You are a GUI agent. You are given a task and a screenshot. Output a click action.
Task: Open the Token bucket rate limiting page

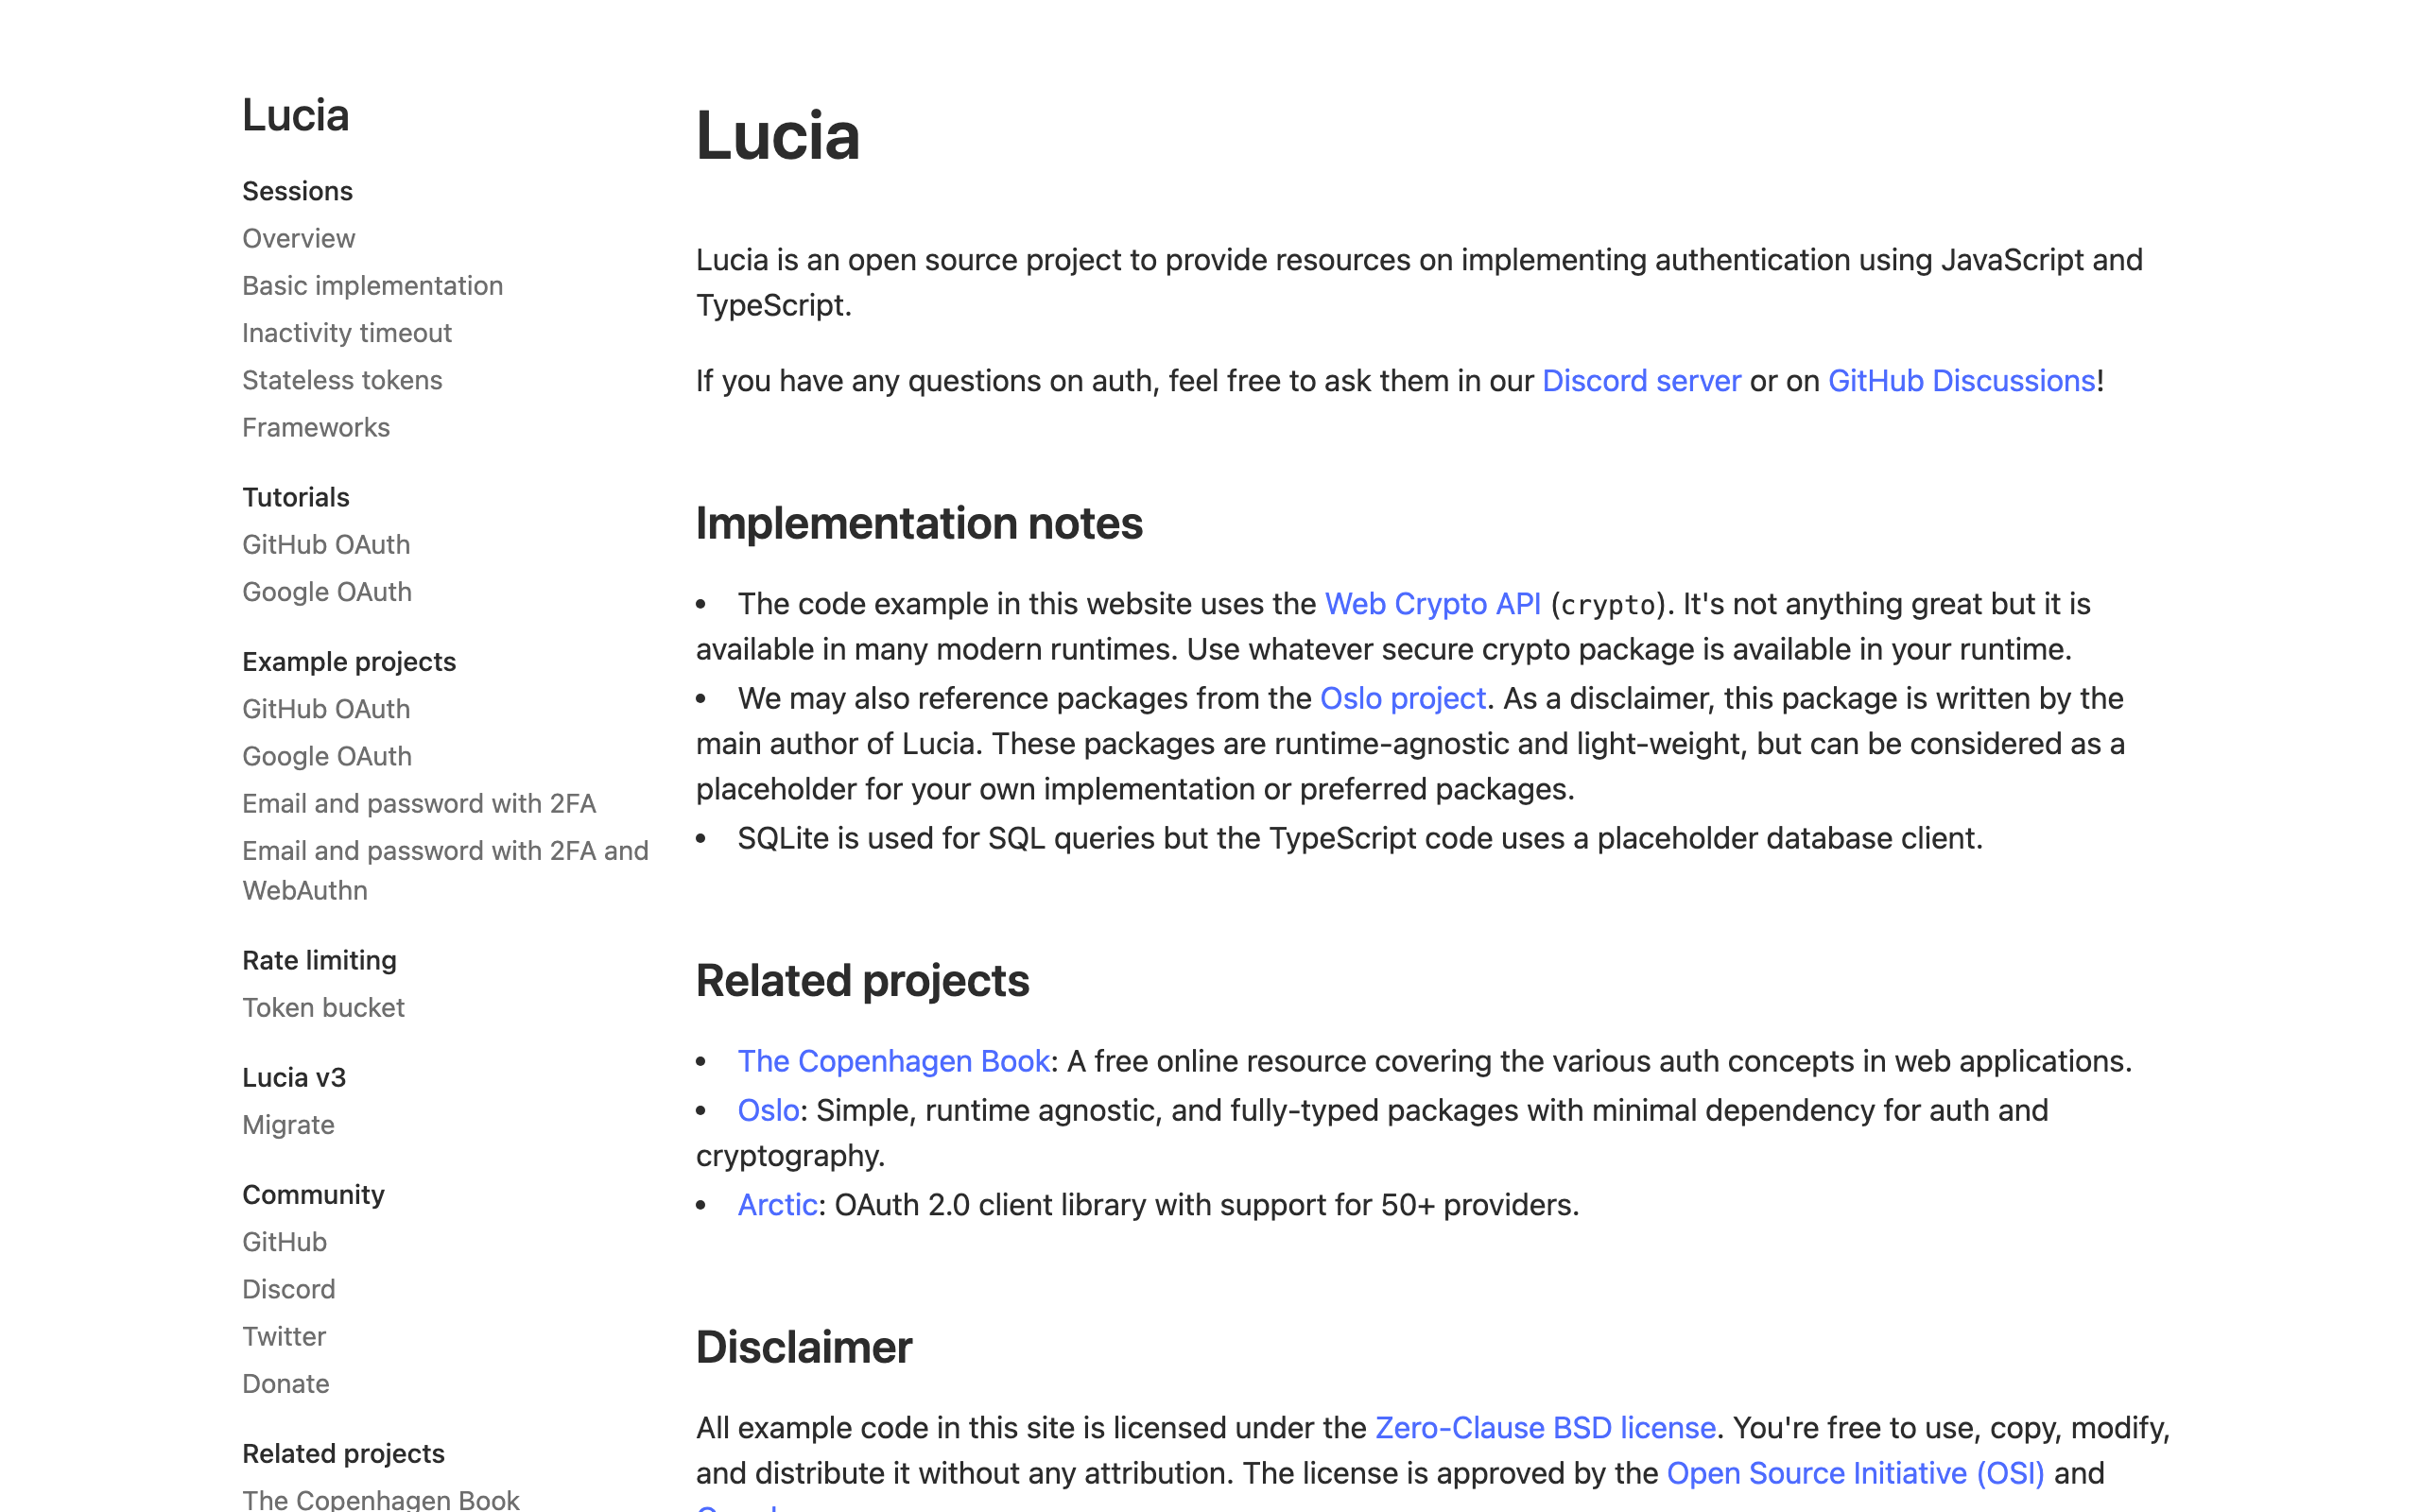(x=322, y=1008)
